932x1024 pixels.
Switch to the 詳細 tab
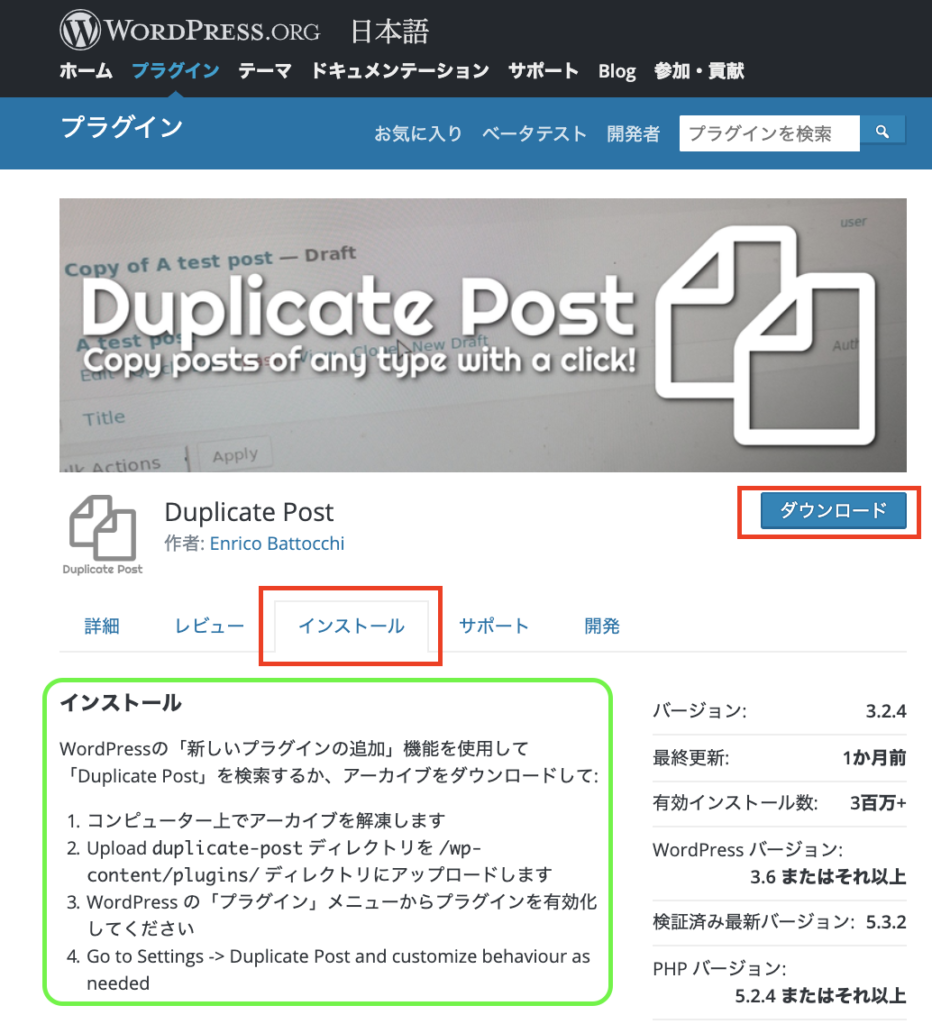click(x=102, y=626)
